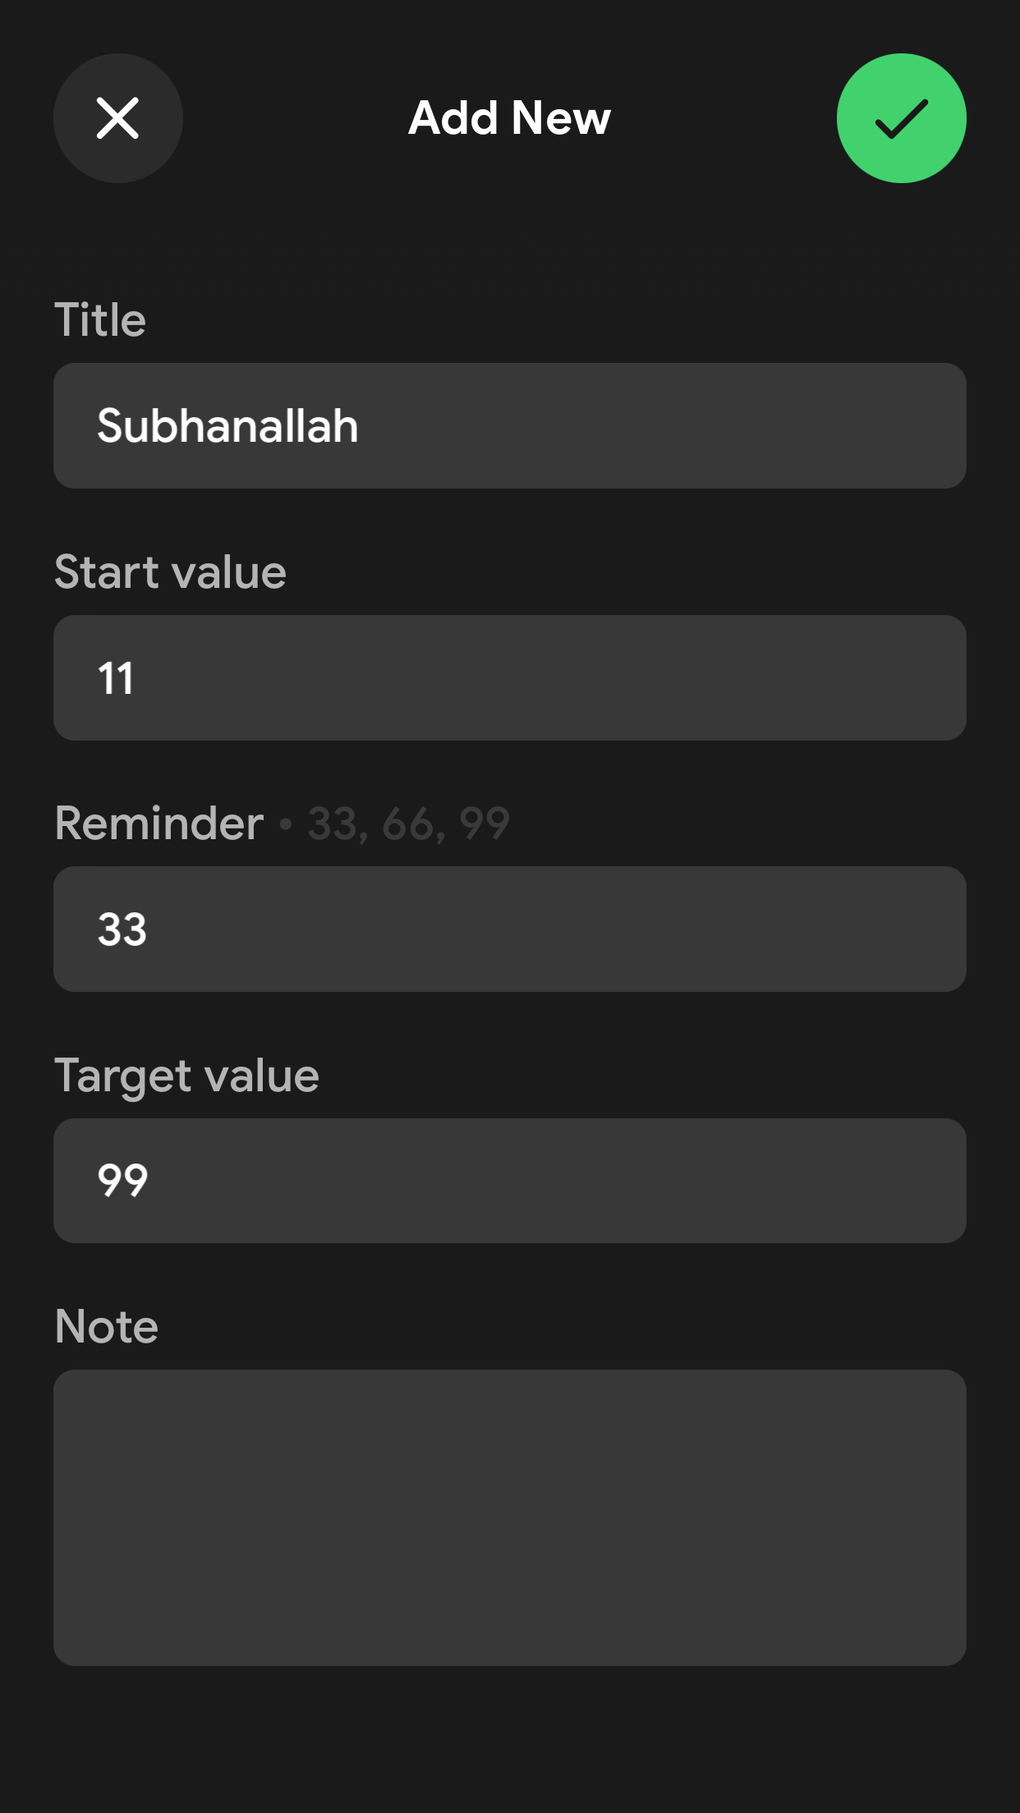Click the 33 value inside Reminder box

point(122,929)
